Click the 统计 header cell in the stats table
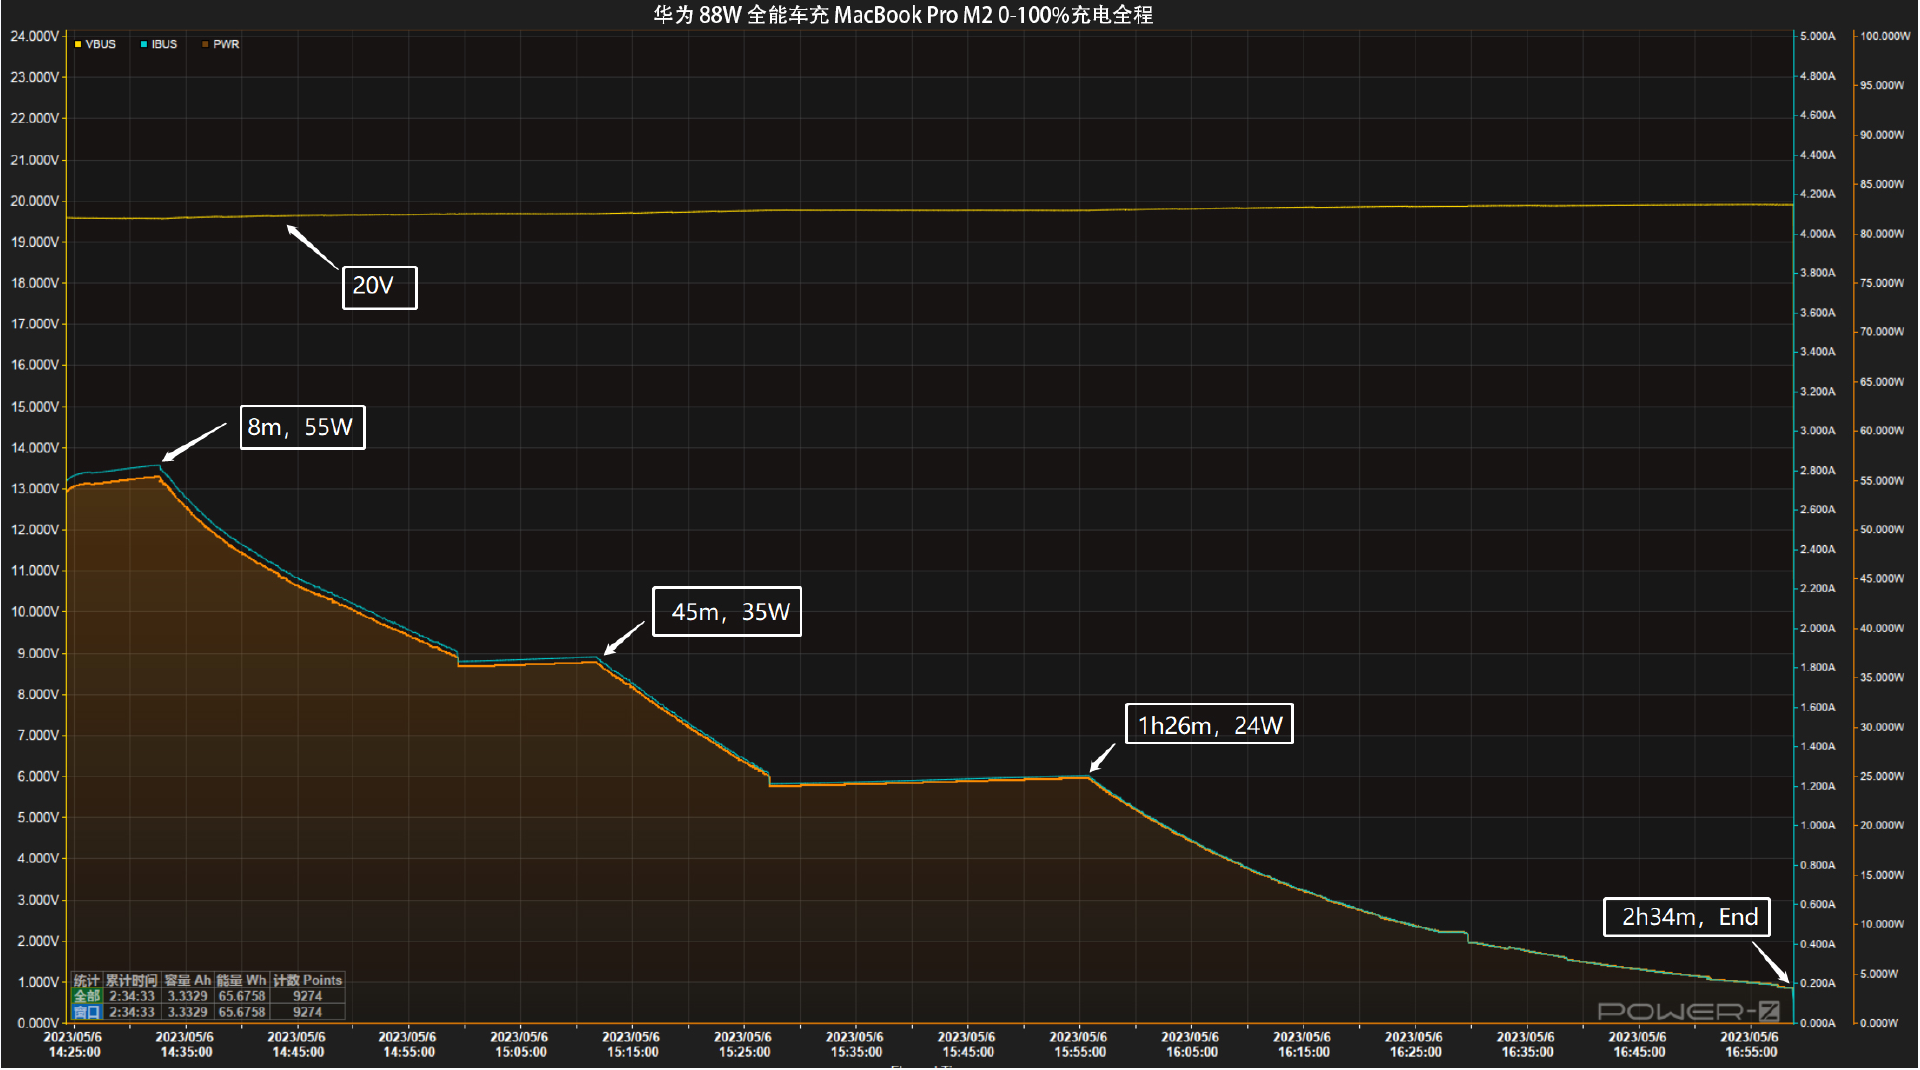This screenshot has width=1920, height=1070. 87,980
